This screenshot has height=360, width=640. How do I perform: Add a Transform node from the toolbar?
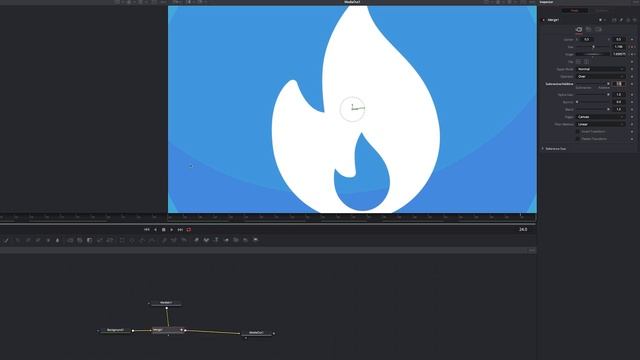coord(110,240)
